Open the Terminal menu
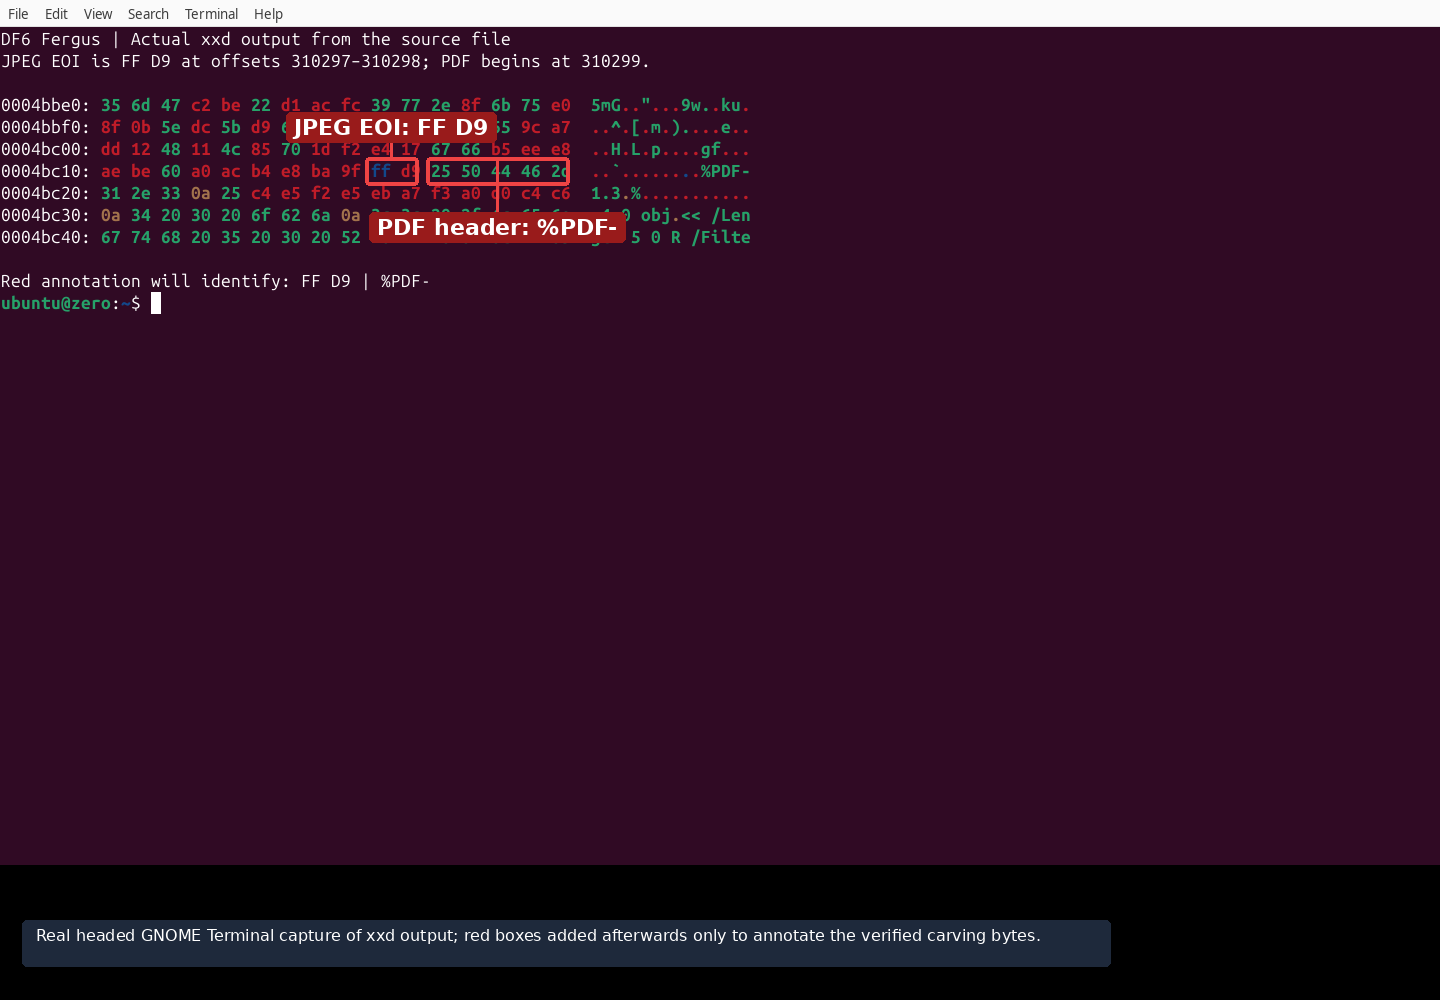 pos(211,14)
